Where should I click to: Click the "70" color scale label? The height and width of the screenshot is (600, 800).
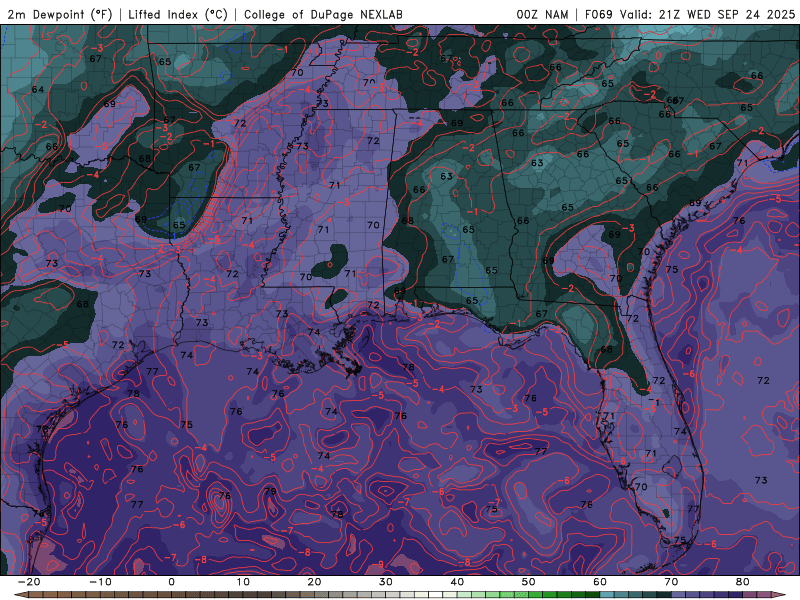(x=671, y=582)
